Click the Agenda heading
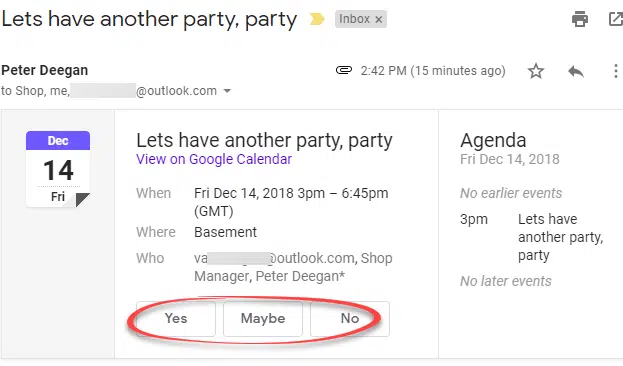Image resolution: width=623 pixels, height=366 pixels. coord(493,140)
